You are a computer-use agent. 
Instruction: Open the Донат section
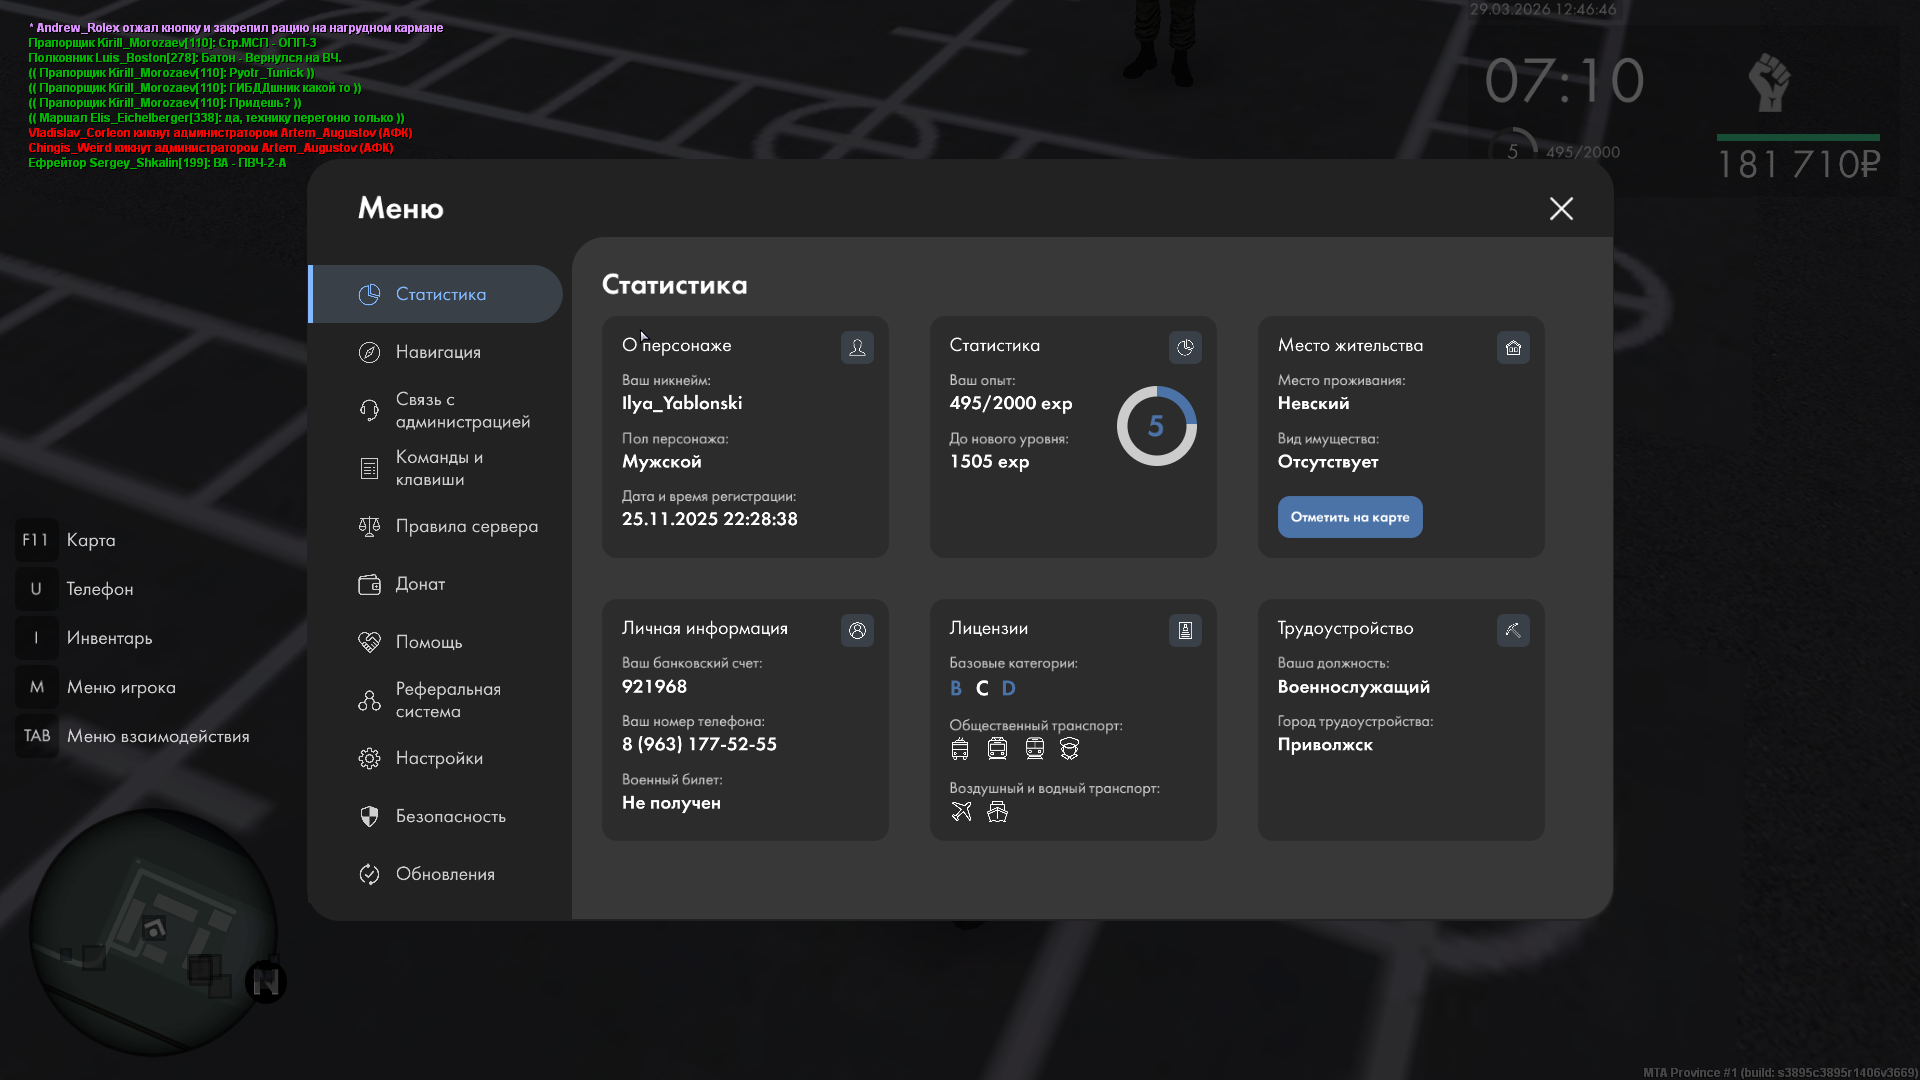(x=419, y=584)
